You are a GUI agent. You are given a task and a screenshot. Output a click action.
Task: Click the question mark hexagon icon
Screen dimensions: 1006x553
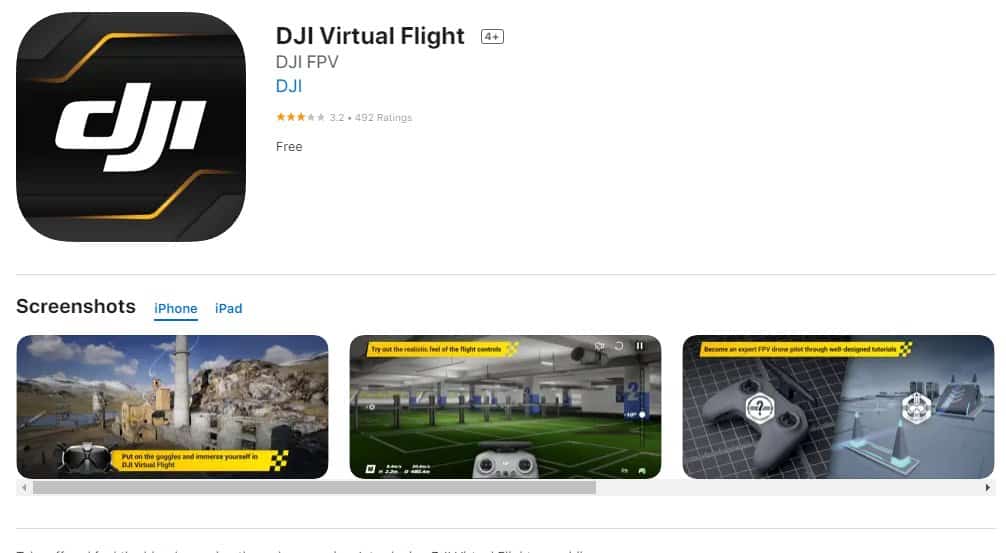click(x=760, y=407)
